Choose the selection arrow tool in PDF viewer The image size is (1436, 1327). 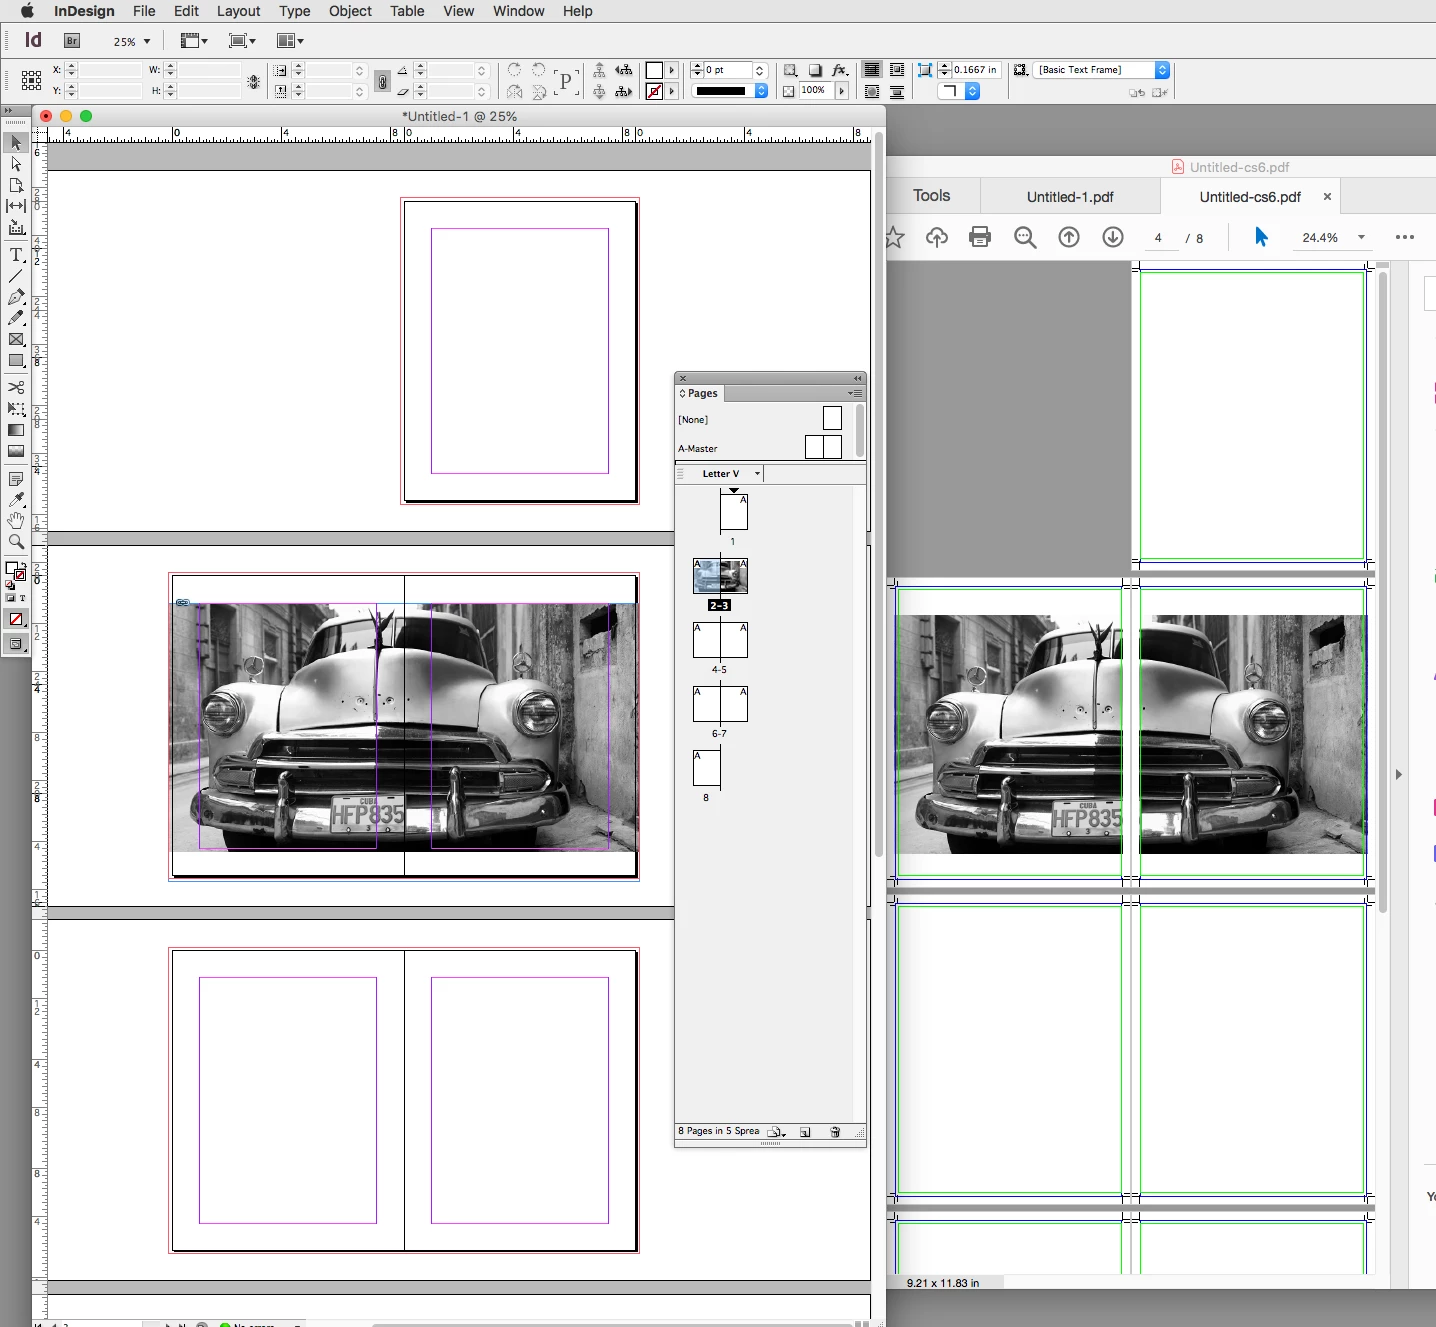click(x=1261, y=237)
